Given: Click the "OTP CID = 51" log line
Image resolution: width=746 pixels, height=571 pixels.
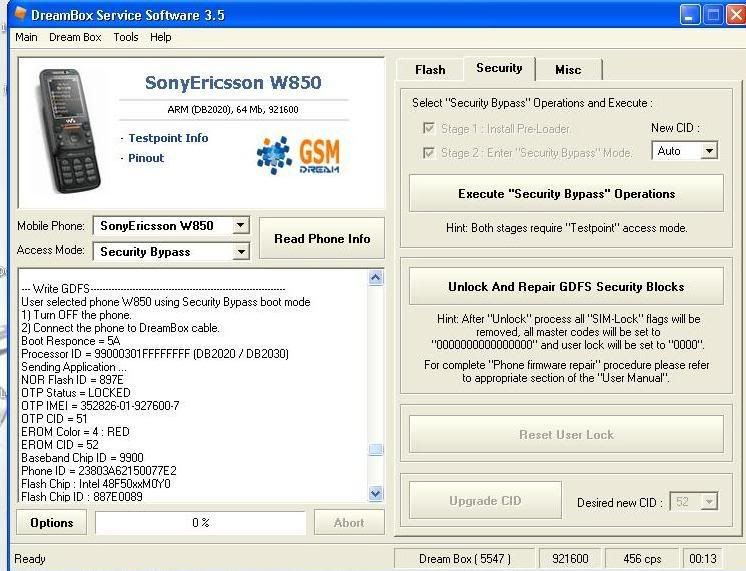Looking at the screenshot, I should [54, 418].
